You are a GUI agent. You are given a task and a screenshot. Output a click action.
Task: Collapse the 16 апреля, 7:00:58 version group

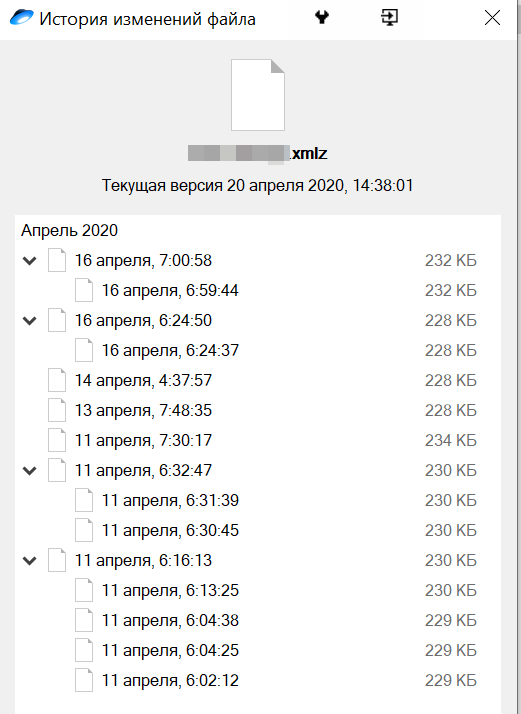tap(30, 261)
